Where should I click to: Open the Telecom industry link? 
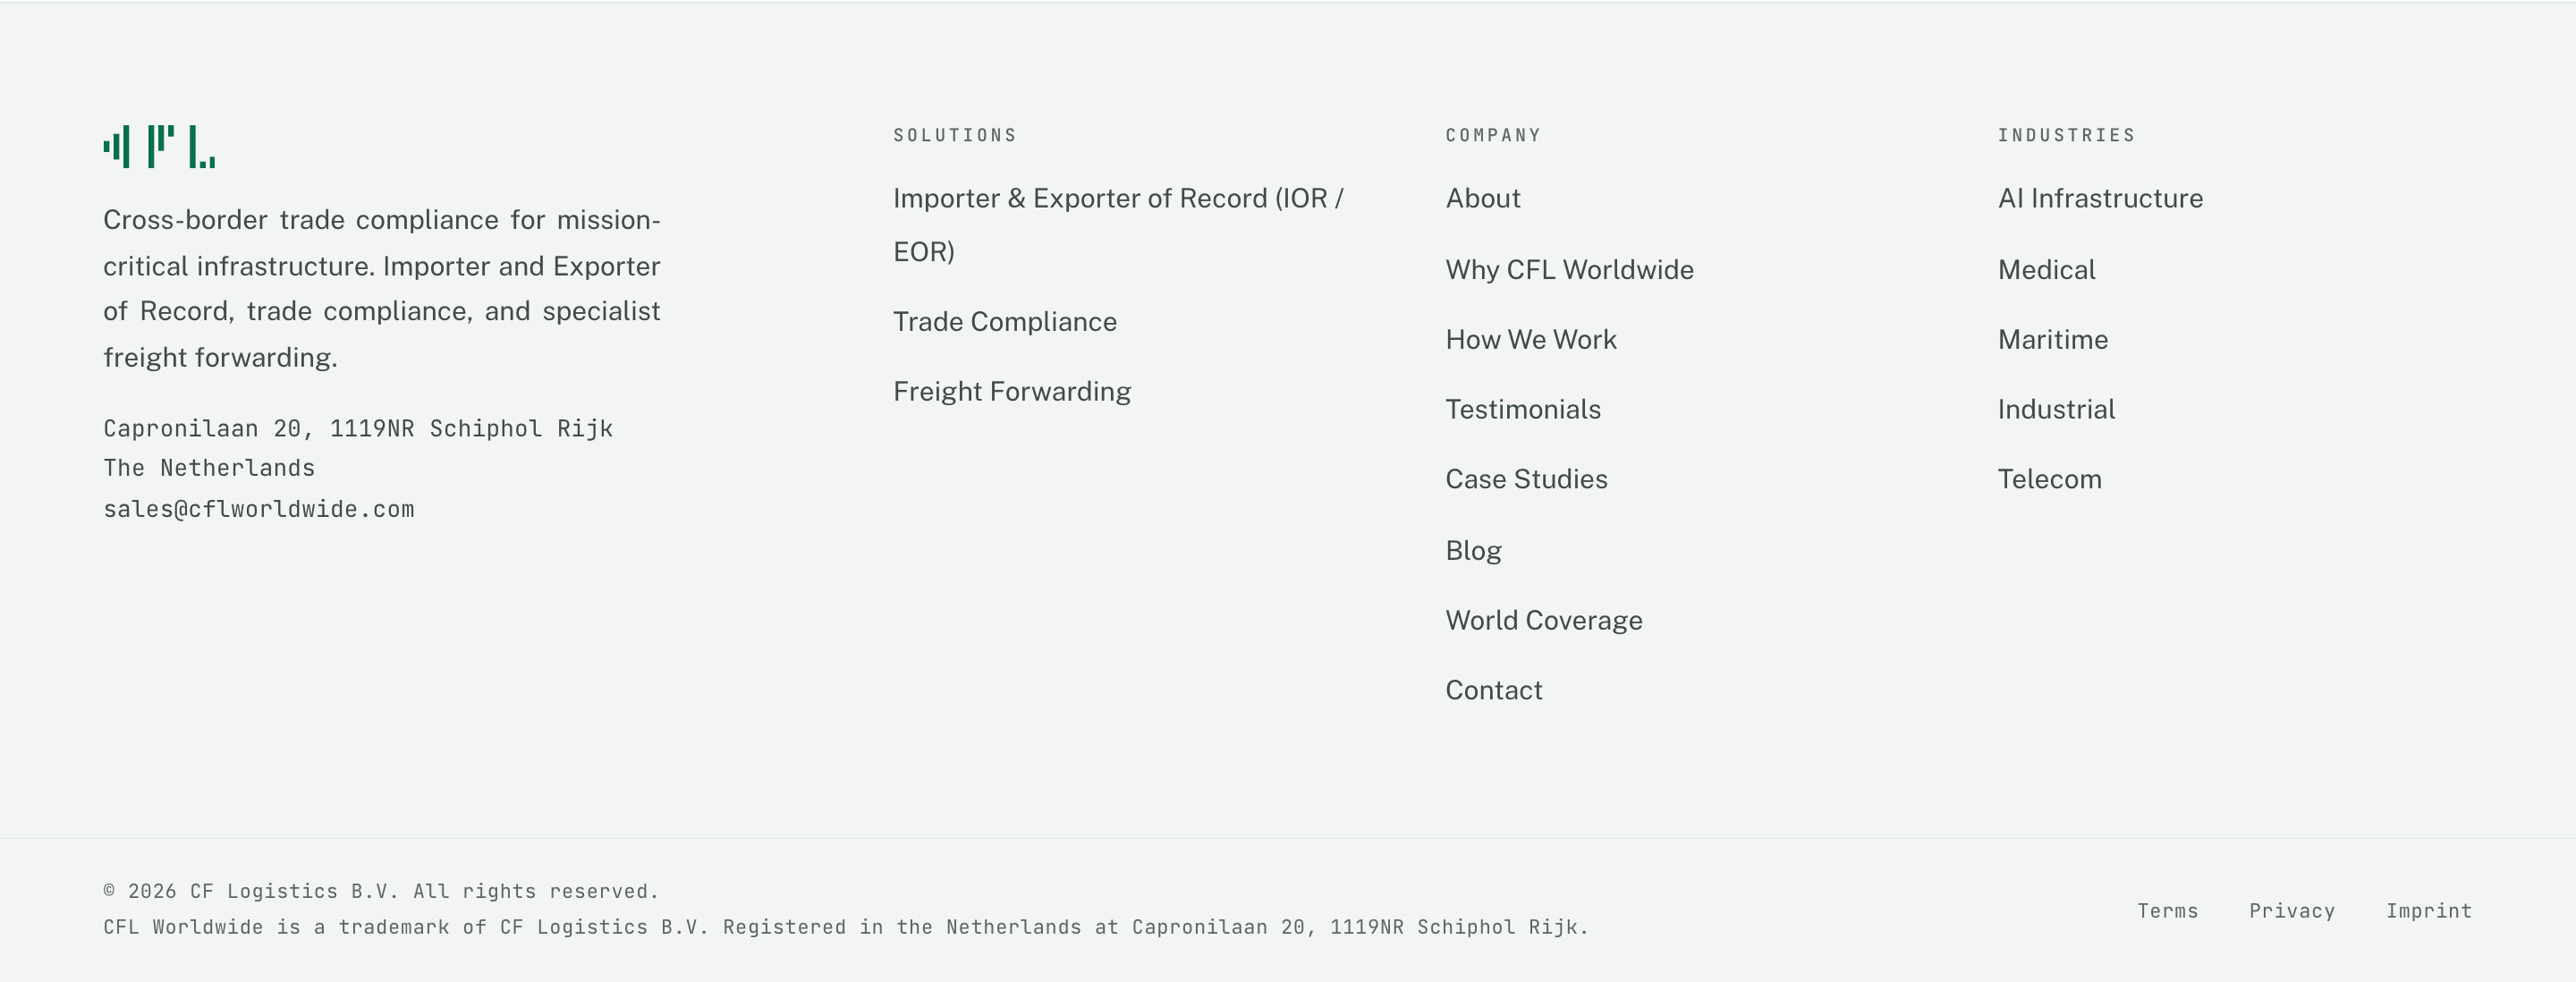coord(2049,480)
